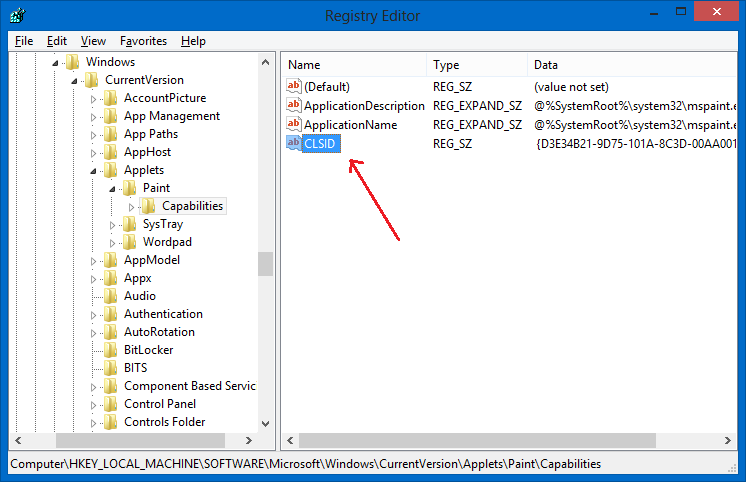Select the CLSID value name
Image resolution: width=746 pixels, height=482 pixels.
(320, 144)
